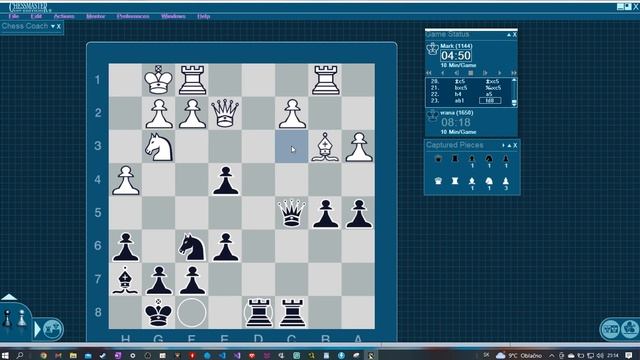Open the Actions menu
Viewport: 640px width, 360px height.
[x=64, y=16]
